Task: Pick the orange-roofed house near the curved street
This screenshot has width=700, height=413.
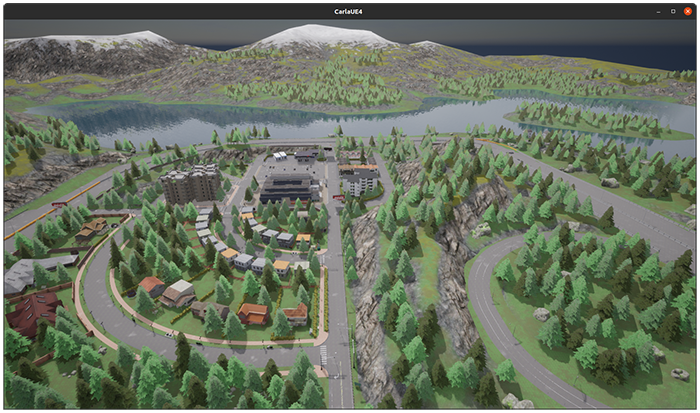Action: tap(252, 314)
